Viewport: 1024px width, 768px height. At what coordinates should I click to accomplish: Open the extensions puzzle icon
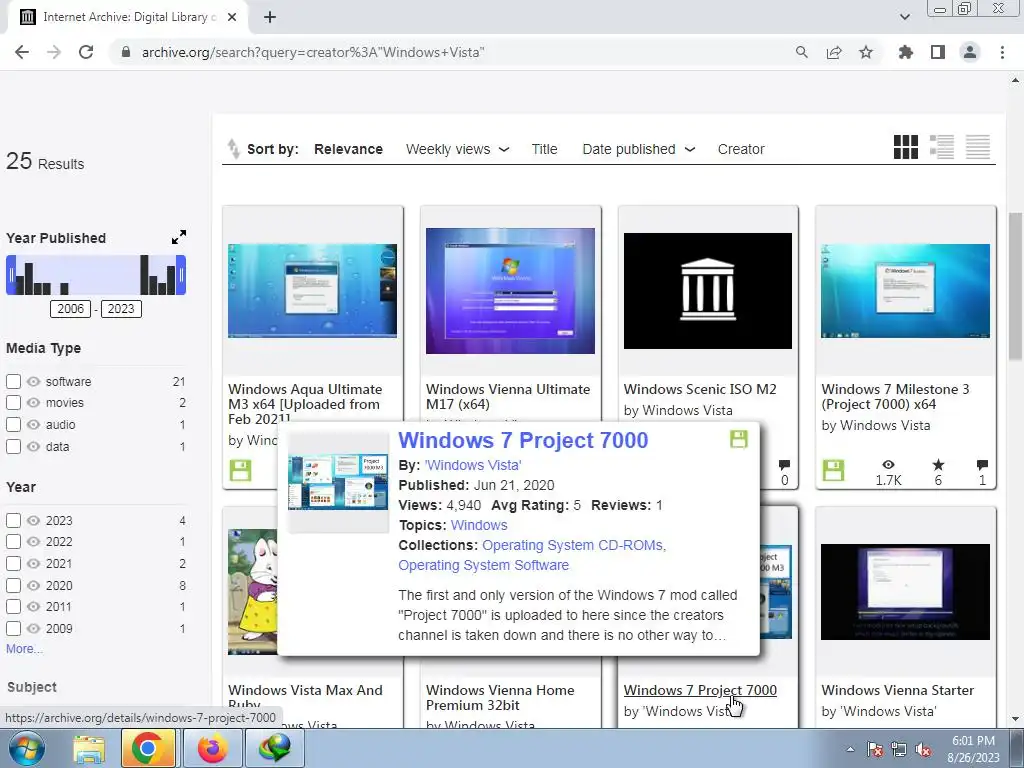point(906,52)
